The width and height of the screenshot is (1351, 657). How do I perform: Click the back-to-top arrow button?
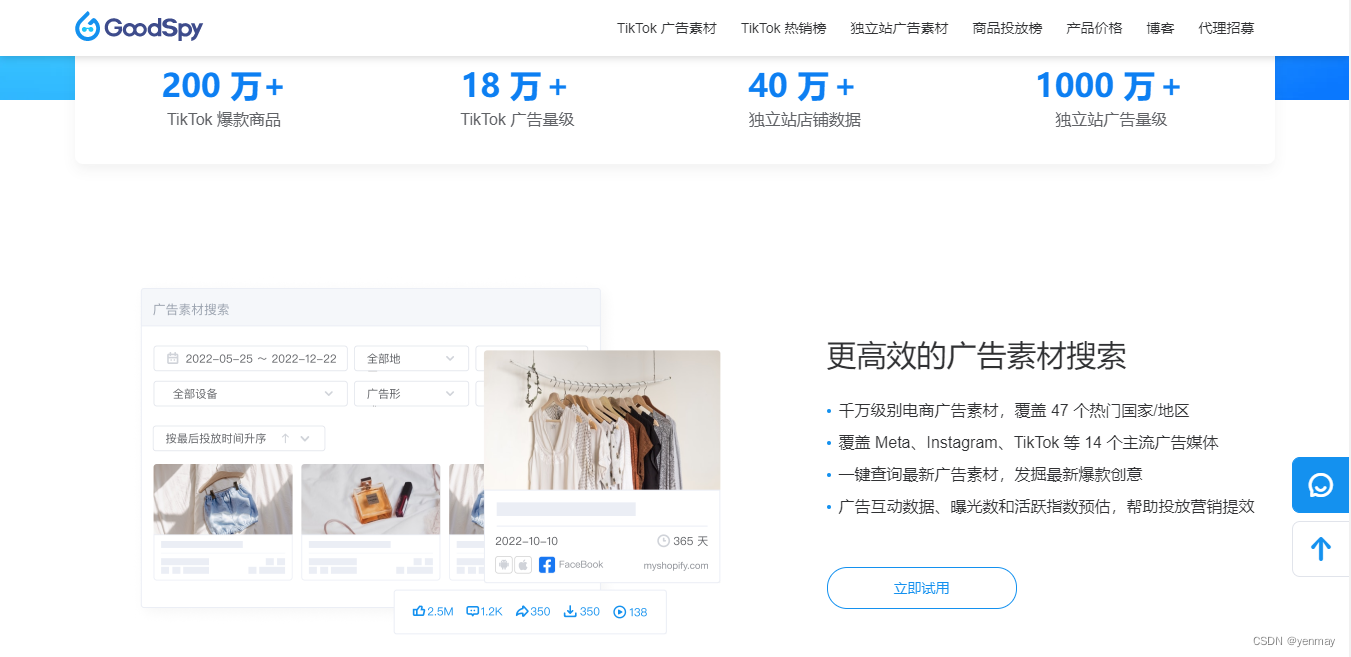click(1320, 549)
